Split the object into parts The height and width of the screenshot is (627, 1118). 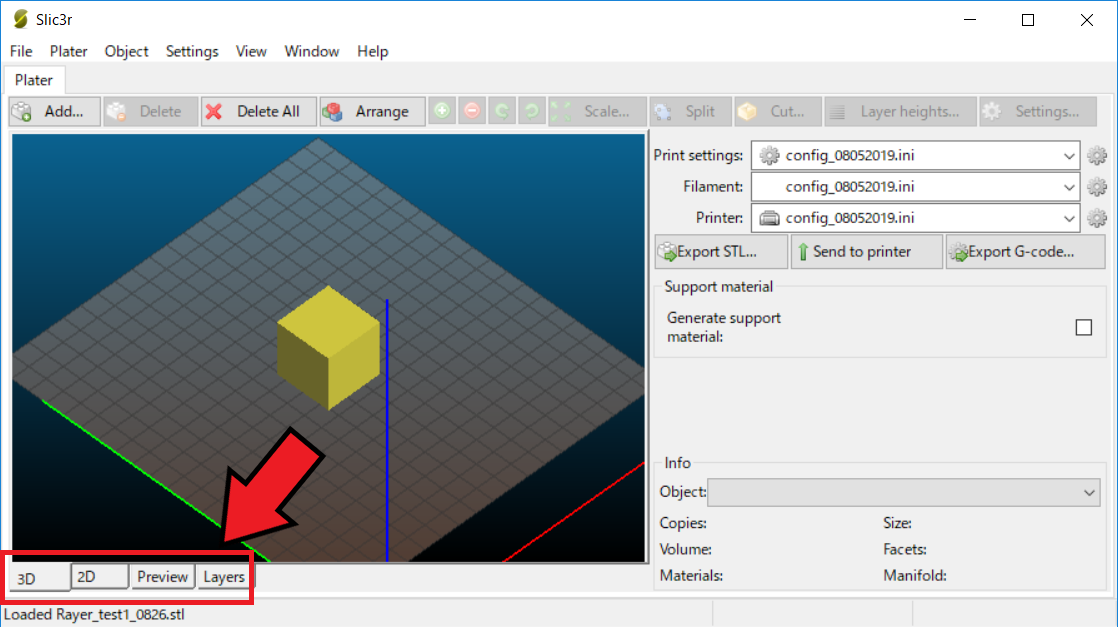(691, 111)
